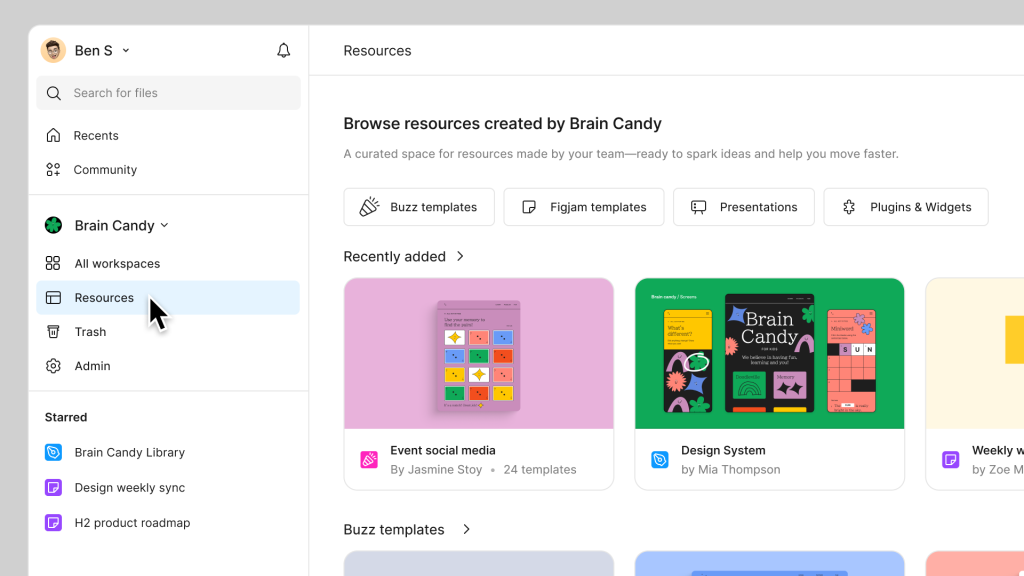Click the Brain Candy Library file icon

(54, 452)
